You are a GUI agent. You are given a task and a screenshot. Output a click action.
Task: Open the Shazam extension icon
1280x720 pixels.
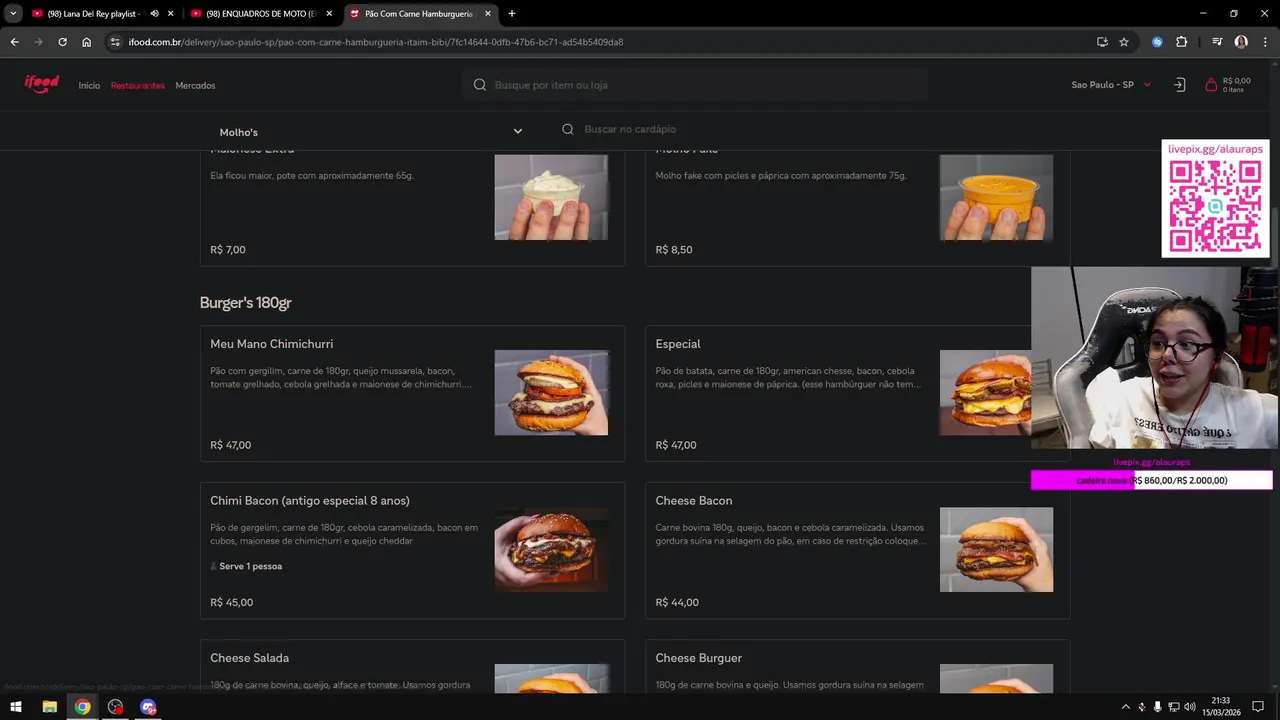point(1157,42)
